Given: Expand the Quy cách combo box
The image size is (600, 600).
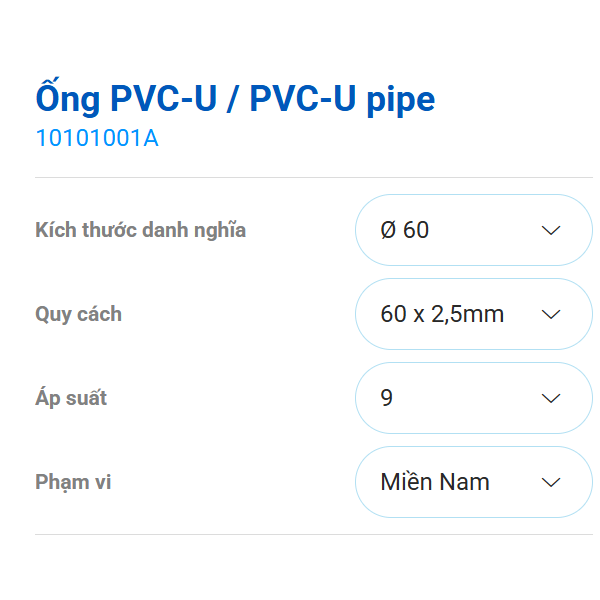Looking at the screenshot, I should [x=473, y=314].
